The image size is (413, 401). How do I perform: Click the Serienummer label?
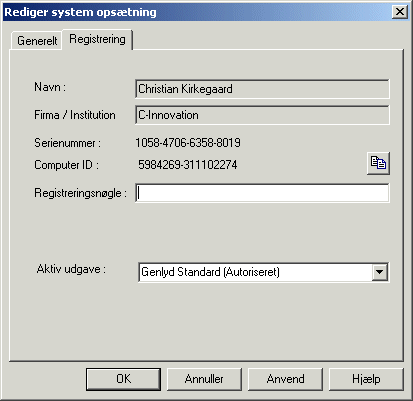pyautogui.click(x=67, y=143)
